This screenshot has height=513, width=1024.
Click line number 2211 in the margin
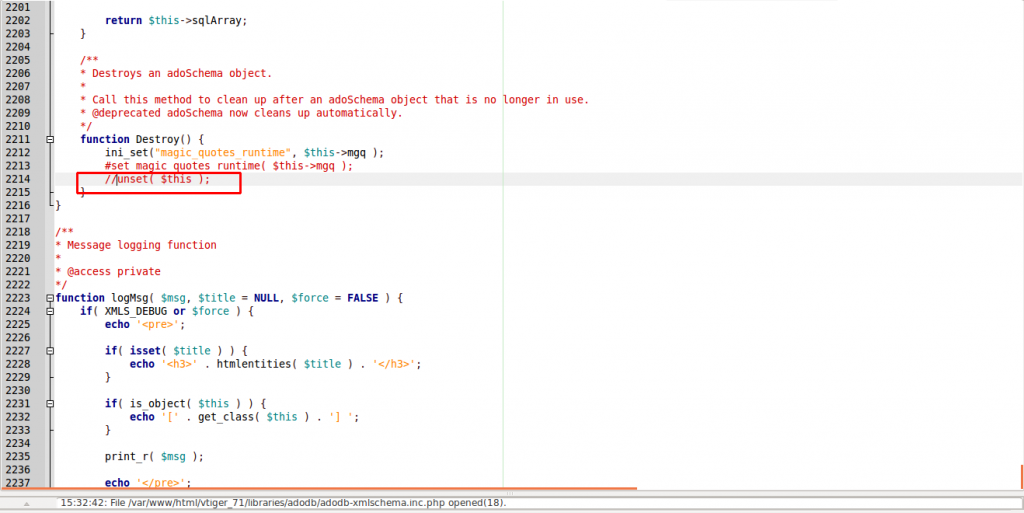pos(21,139)
